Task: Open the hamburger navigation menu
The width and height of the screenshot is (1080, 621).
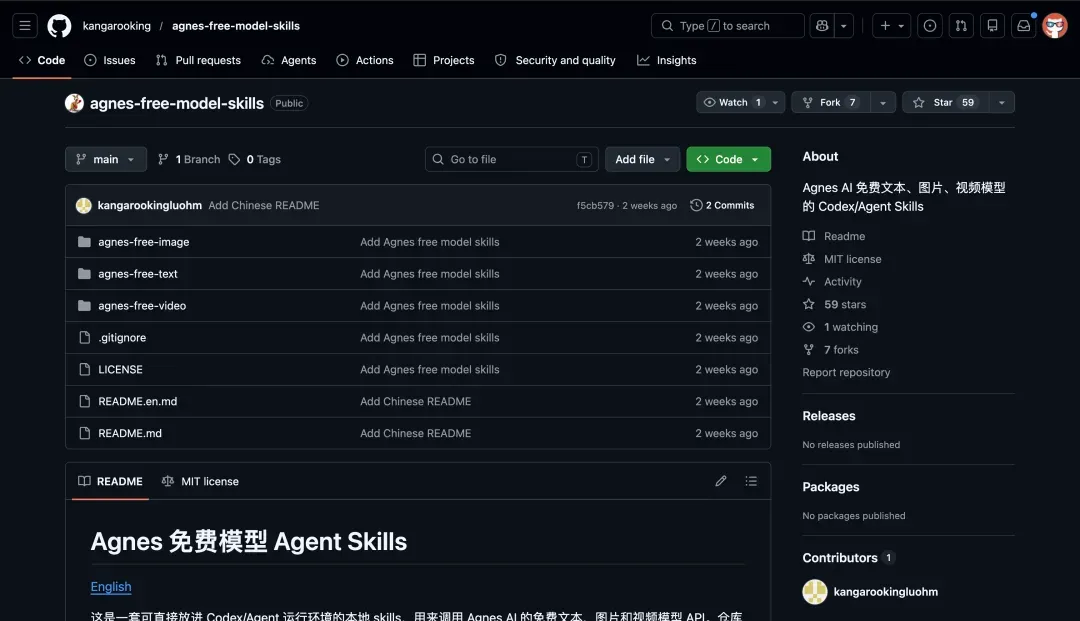Action: pos(25,26)
